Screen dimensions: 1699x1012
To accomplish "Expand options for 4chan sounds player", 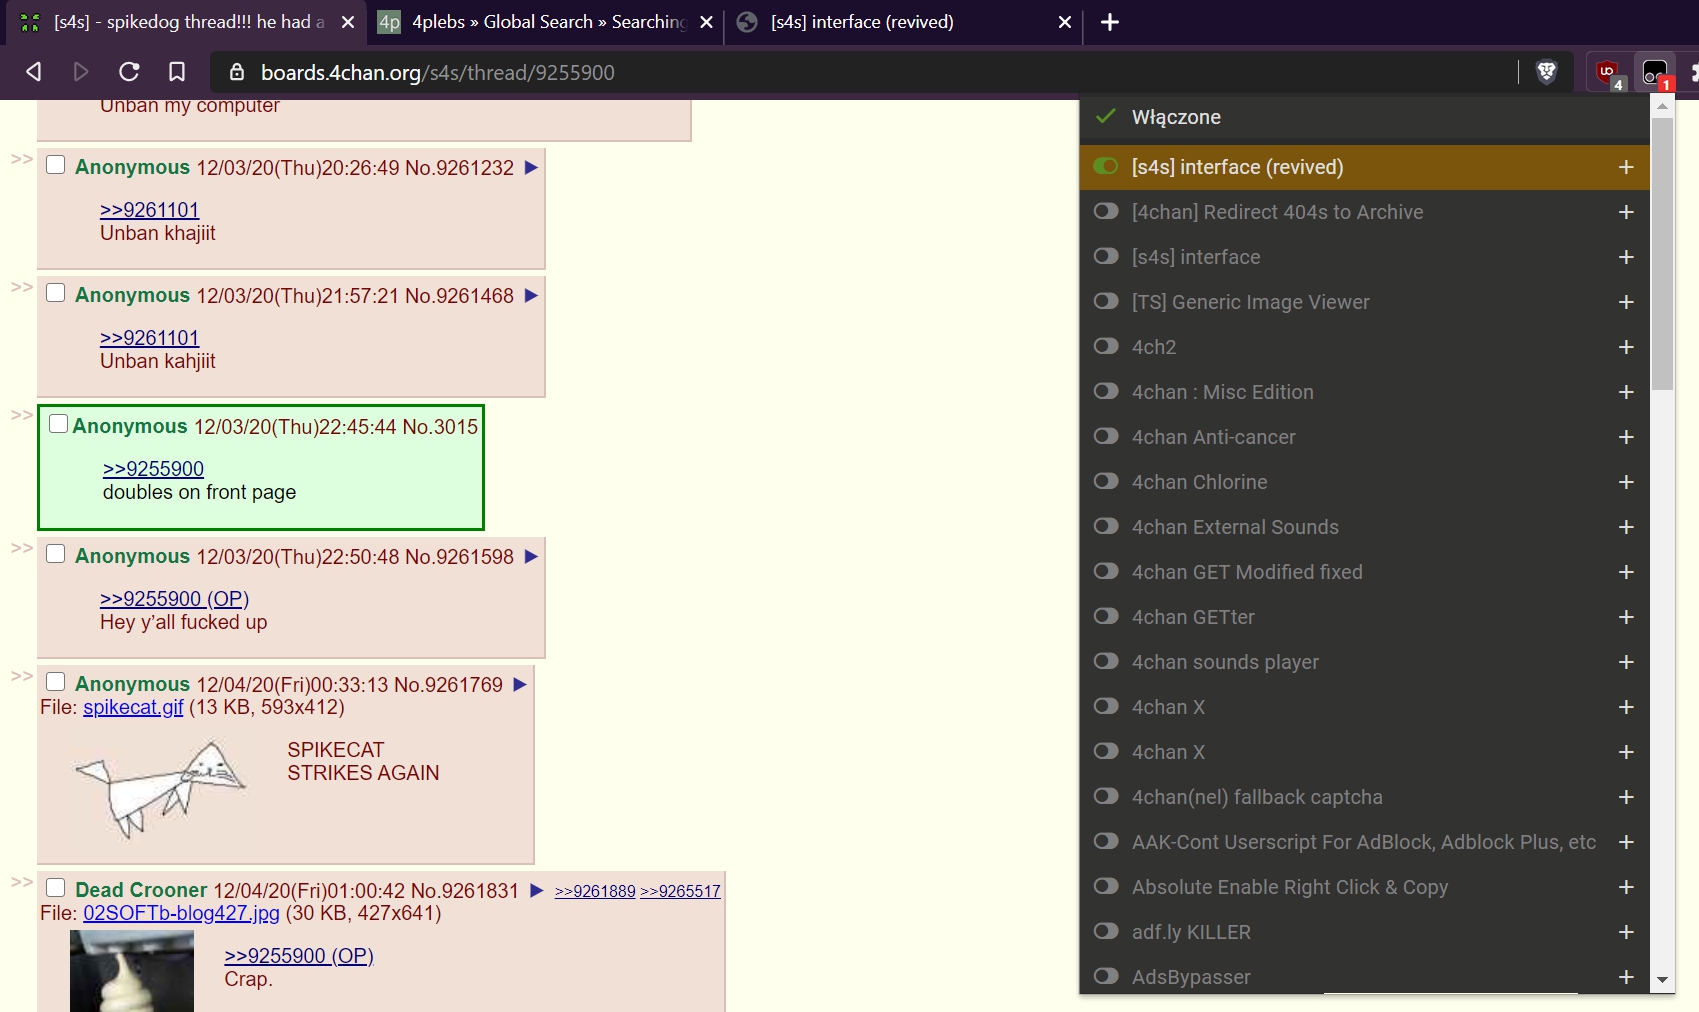I will (1626, 662).
